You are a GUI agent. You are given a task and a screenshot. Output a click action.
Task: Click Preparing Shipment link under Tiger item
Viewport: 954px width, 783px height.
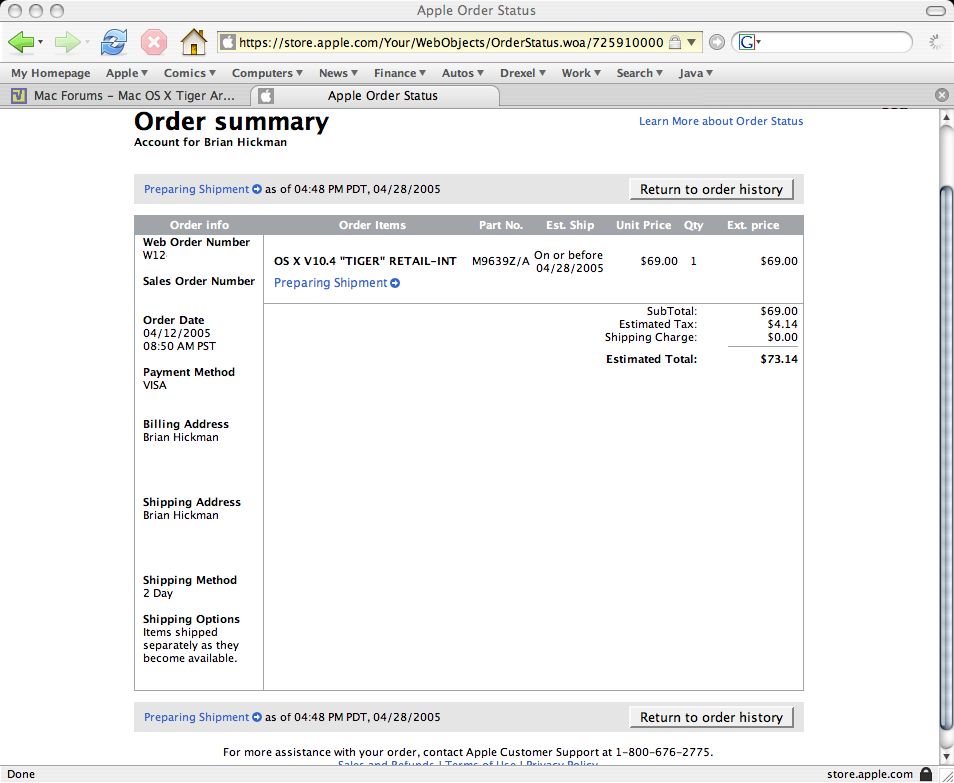click(x=330, y=283)
